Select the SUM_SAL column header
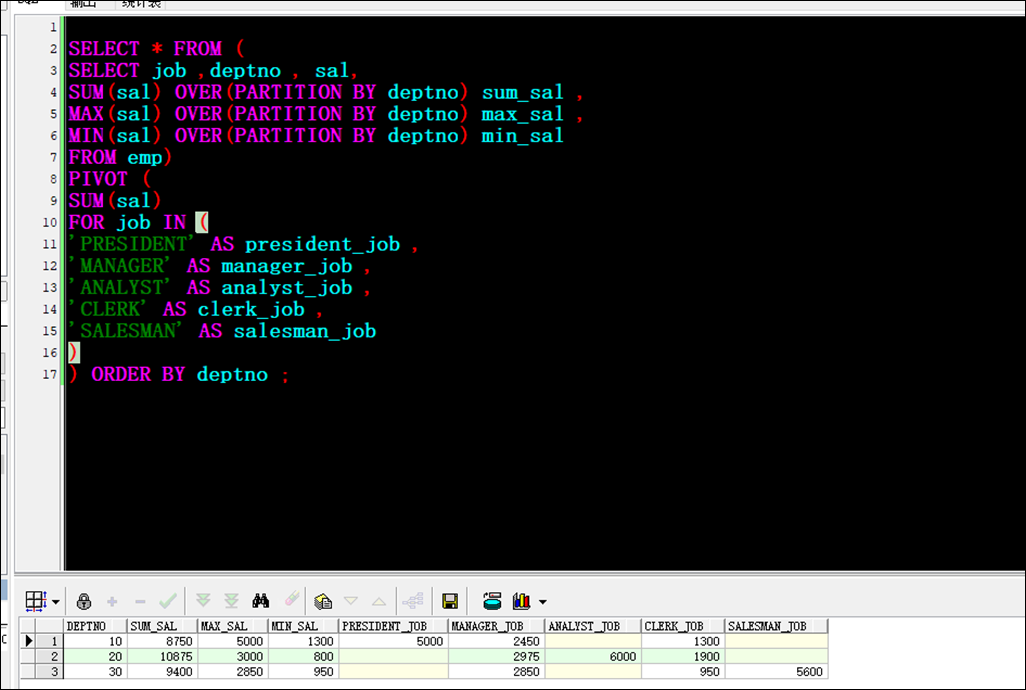 pos(162,626)
